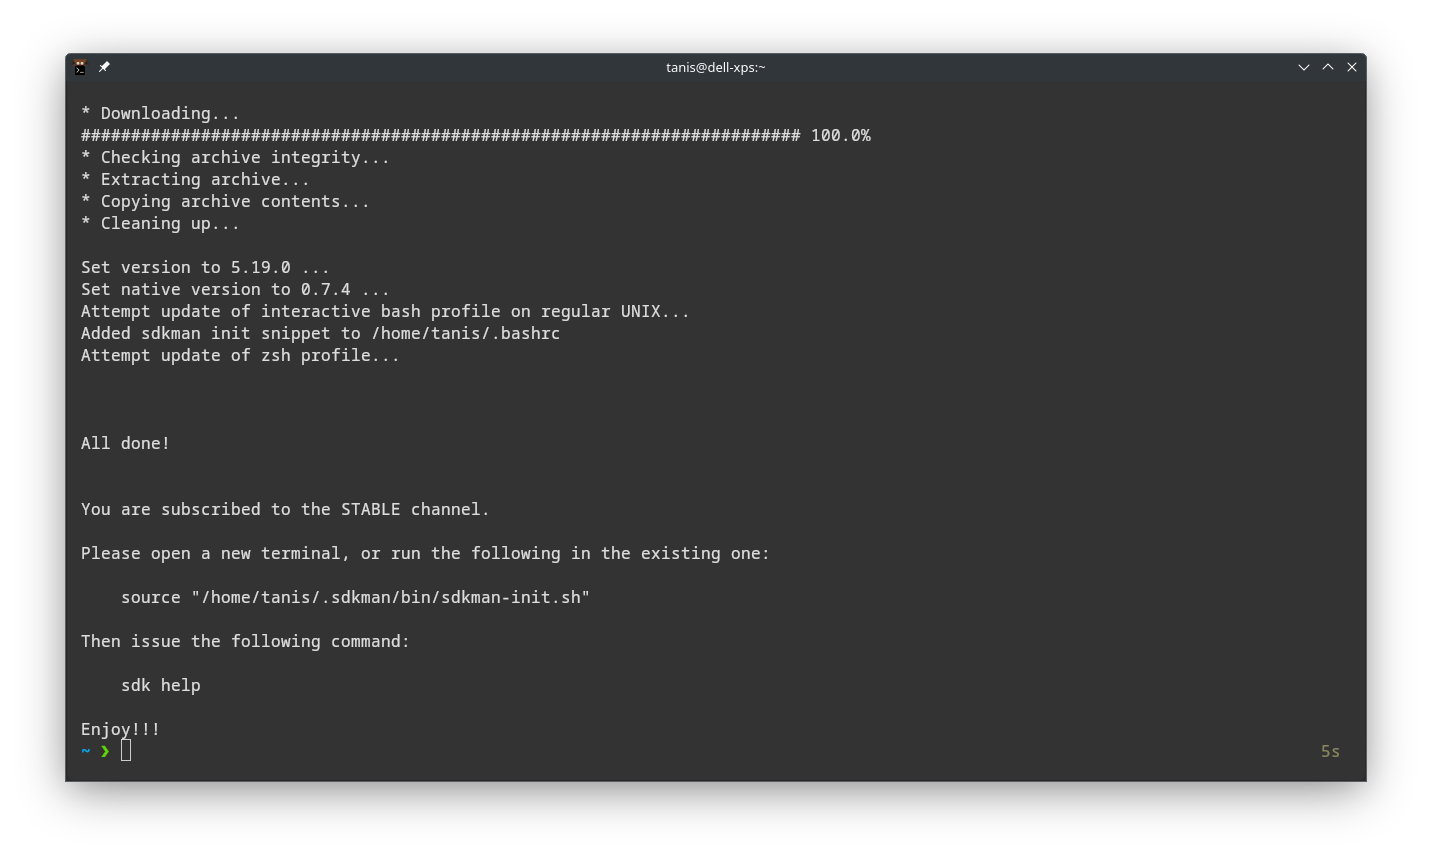Image resolution: width=1432 pixels, height=859 pixels.
Task: Minimize the terminal using the down chevron
Action: click(1303, 67)
